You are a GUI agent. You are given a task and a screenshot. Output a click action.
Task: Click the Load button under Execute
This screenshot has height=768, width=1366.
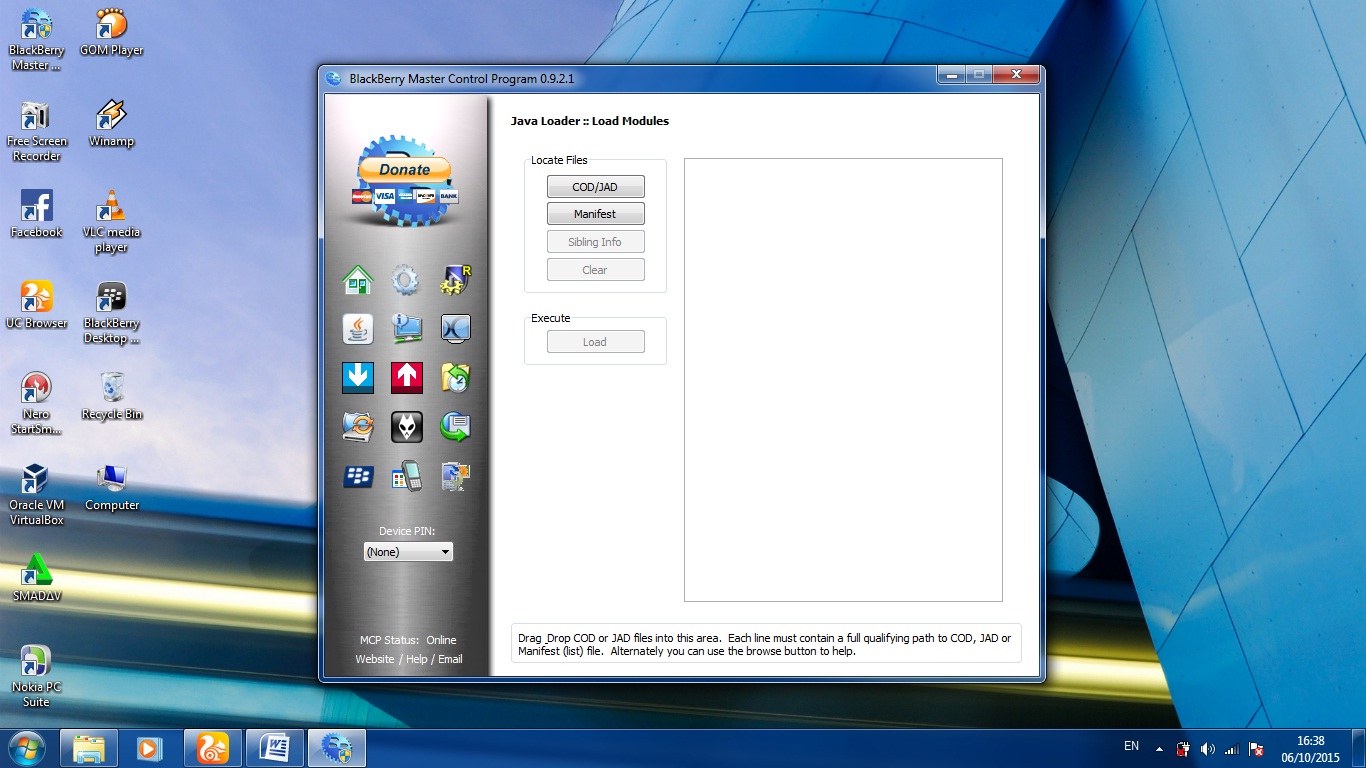(595, 342)
